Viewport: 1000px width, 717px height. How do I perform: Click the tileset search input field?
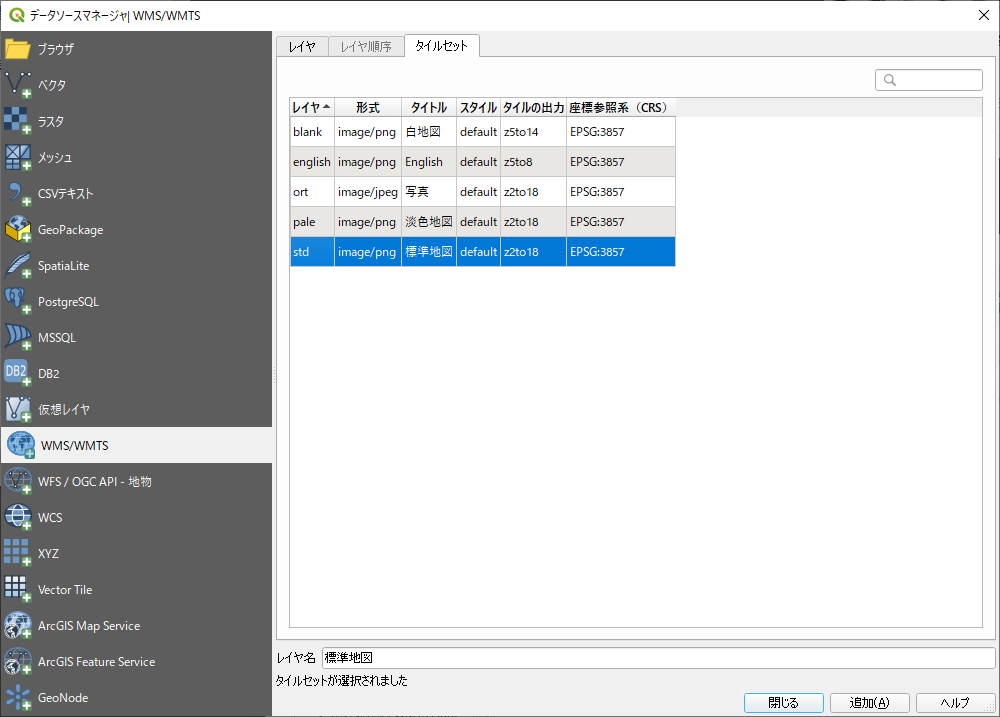pyautogui.click(x=929, y=80)
